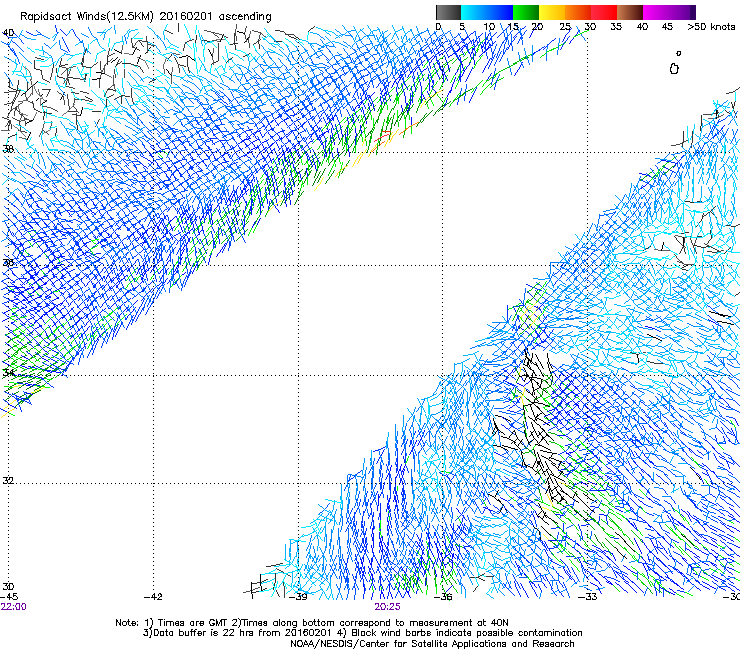Click the 'Data buffer is 22 hrs' note line
Image resolution: width=740 pixels, height=650 pixels.
coord(362,633)
